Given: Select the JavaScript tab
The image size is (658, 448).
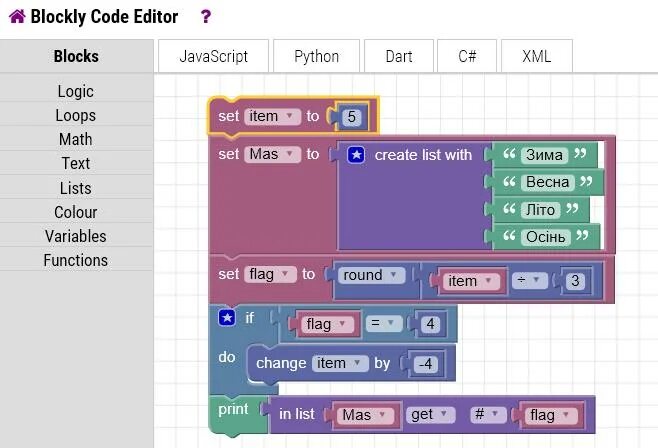Looking at the screenshot, I should pyautogui.click(x=212, y=56).
